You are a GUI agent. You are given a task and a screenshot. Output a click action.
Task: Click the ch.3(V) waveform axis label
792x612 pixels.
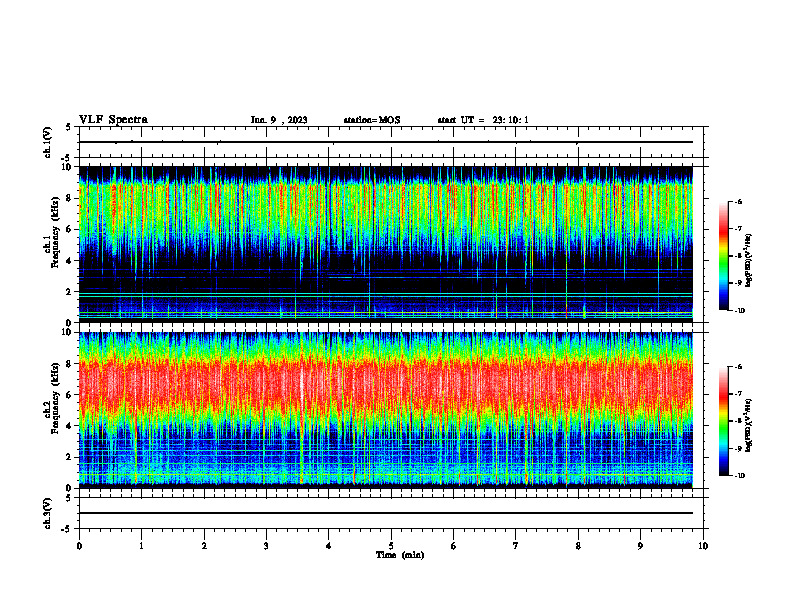click(48, 513)
